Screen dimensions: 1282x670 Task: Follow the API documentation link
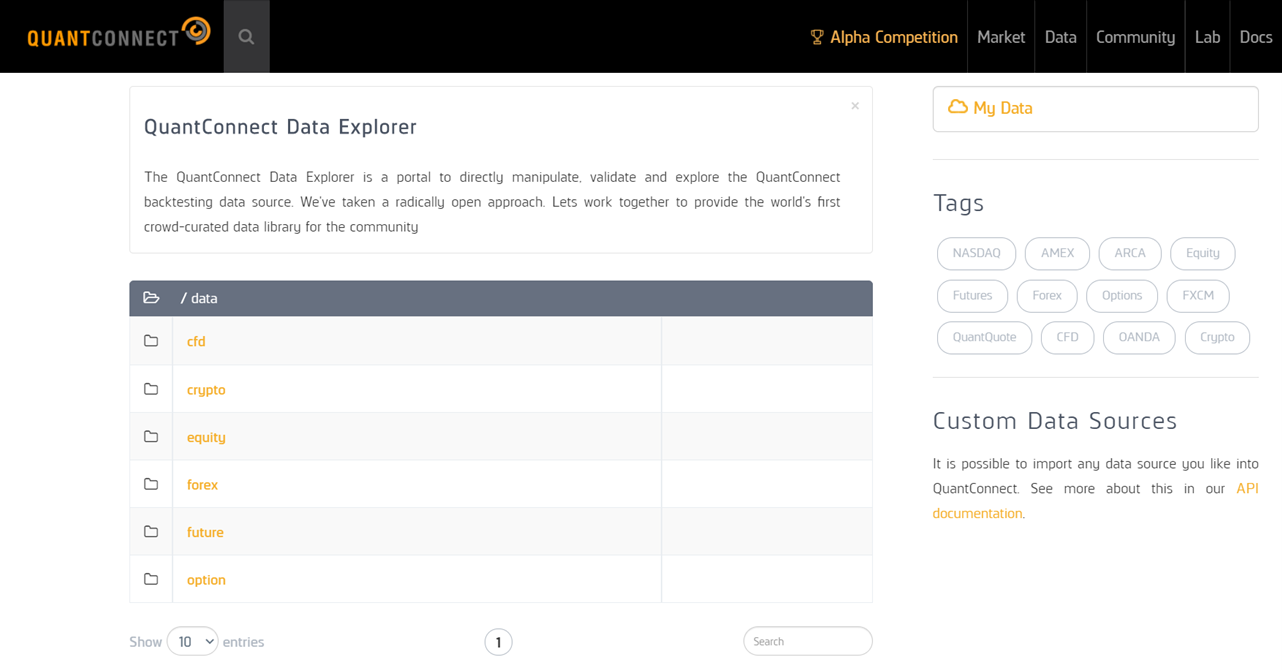pos(1246,489)
